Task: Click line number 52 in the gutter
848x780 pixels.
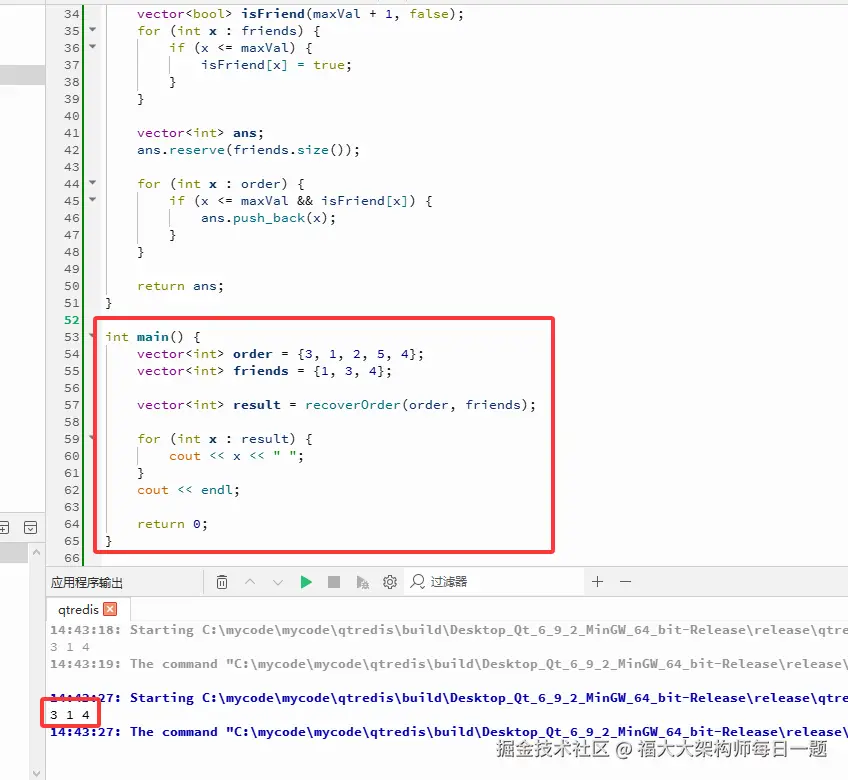Action: (71, 320)
